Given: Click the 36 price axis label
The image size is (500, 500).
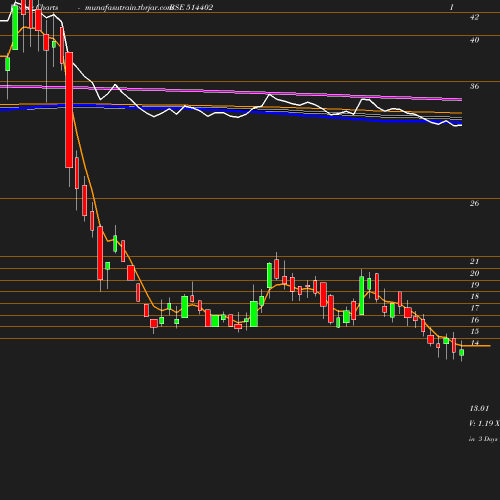Looking at the screenshot, I should (474, 86).
